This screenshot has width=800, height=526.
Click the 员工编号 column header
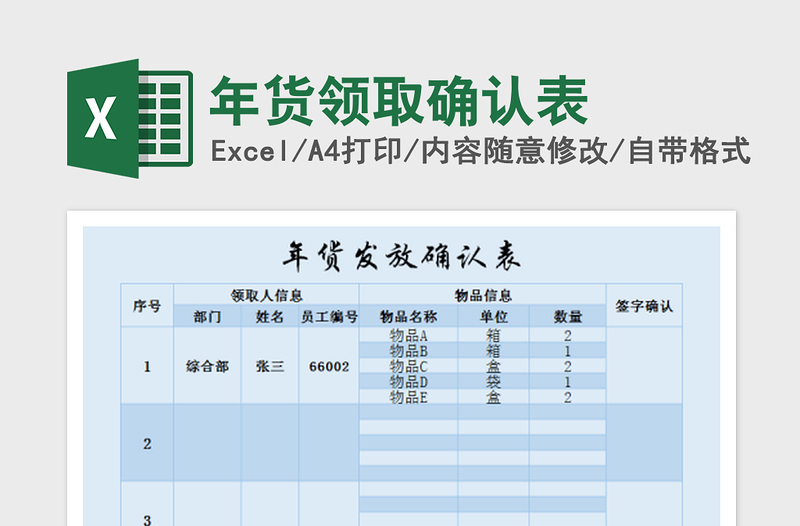(329, 316)
